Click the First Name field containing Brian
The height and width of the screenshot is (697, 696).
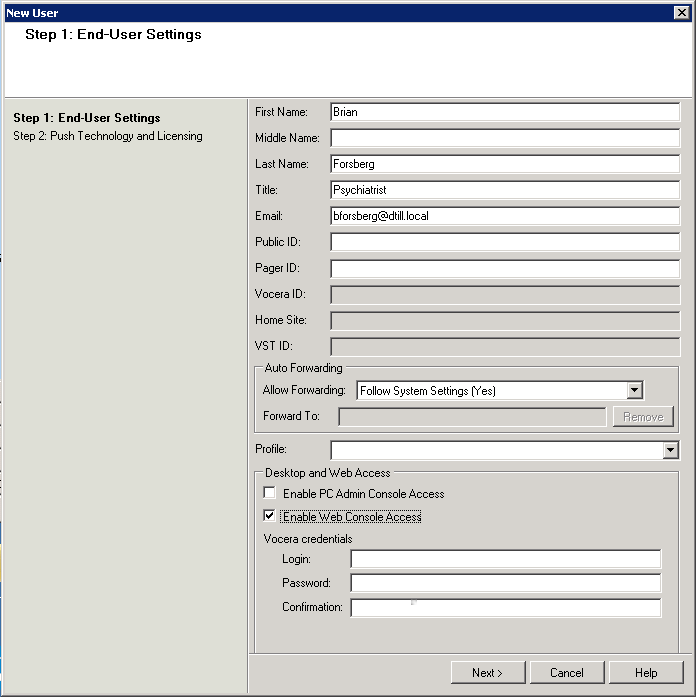[505, 112]
